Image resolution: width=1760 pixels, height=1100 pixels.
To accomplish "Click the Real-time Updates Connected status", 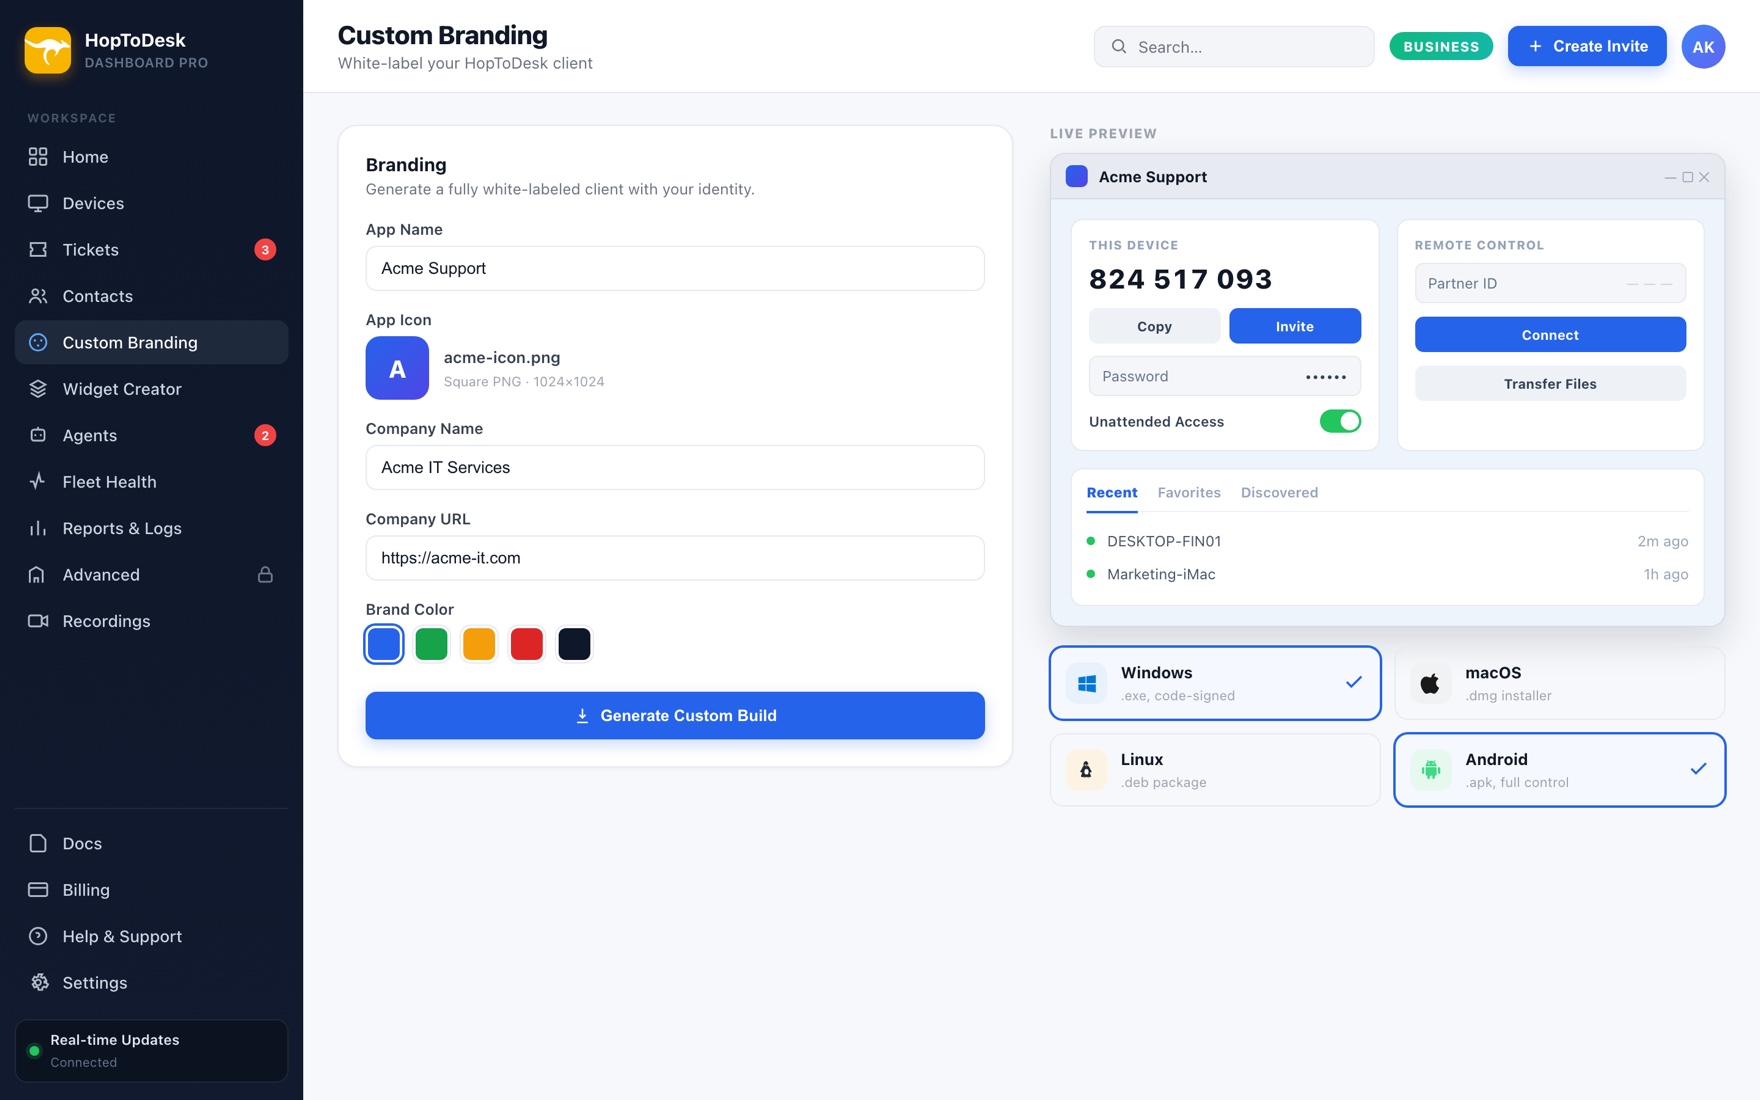I will tap(151, 1051).
